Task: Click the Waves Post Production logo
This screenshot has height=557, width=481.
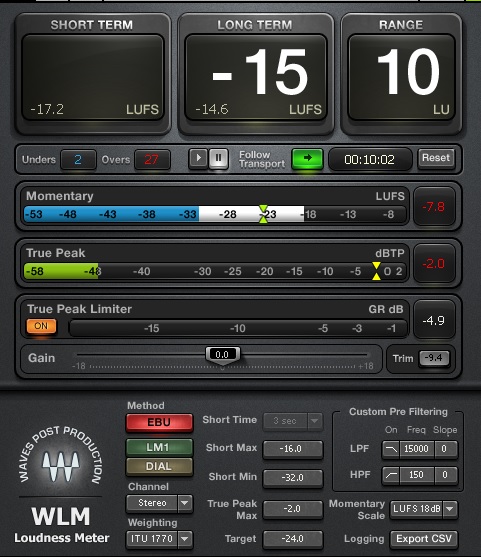Action: click(61, 456)
